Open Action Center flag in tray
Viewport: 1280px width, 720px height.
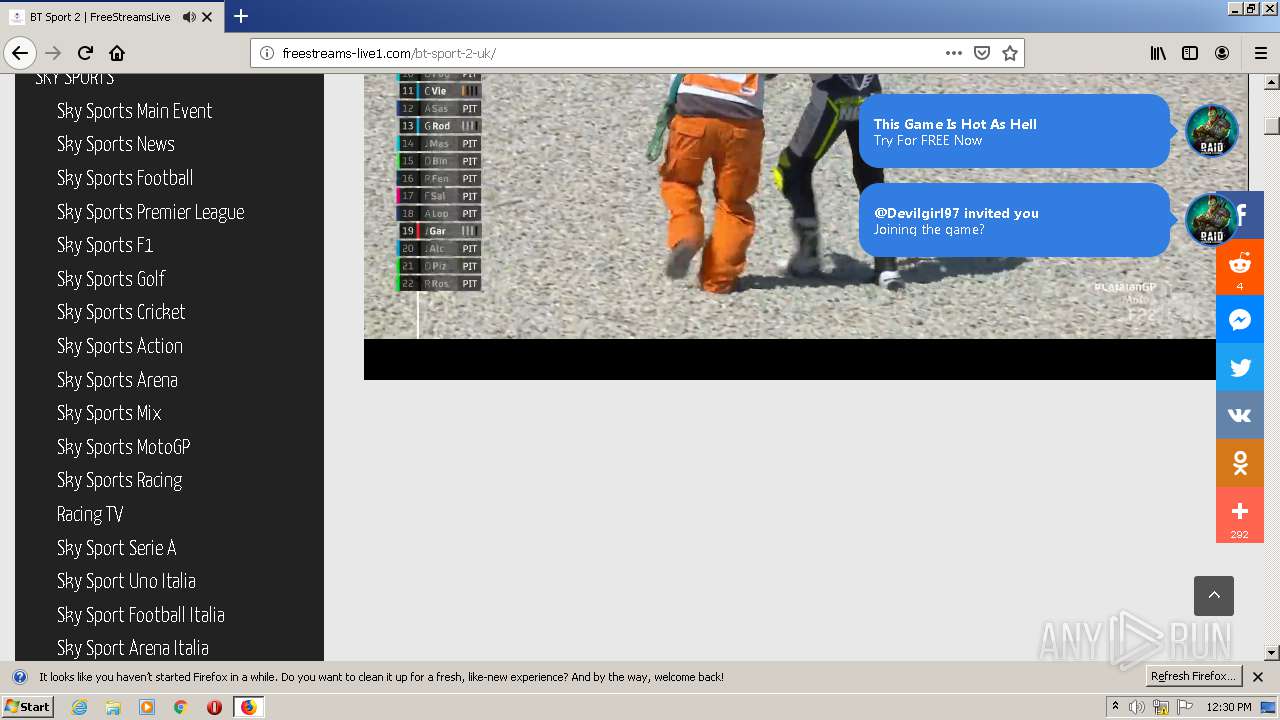tap(1185, 707)
